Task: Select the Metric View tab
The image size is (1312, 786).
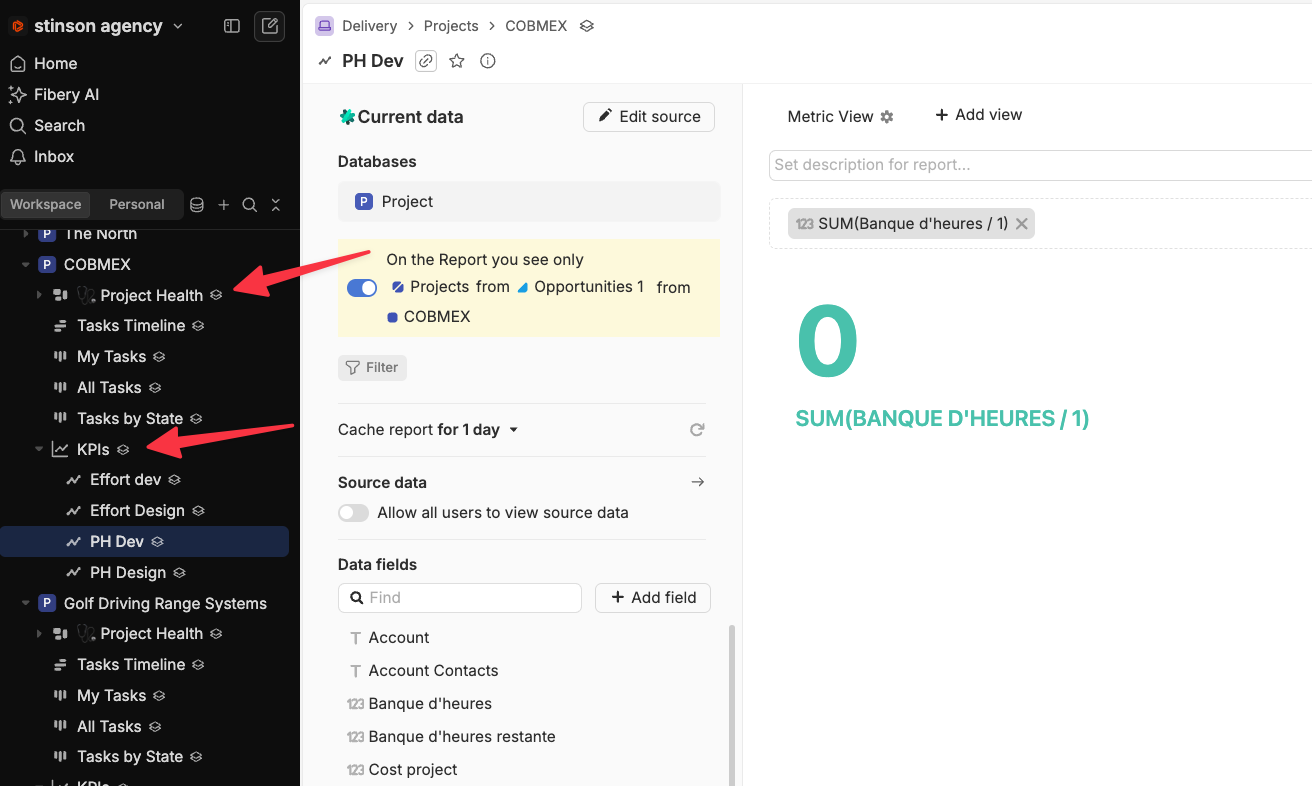Action: tap(830, 117)
